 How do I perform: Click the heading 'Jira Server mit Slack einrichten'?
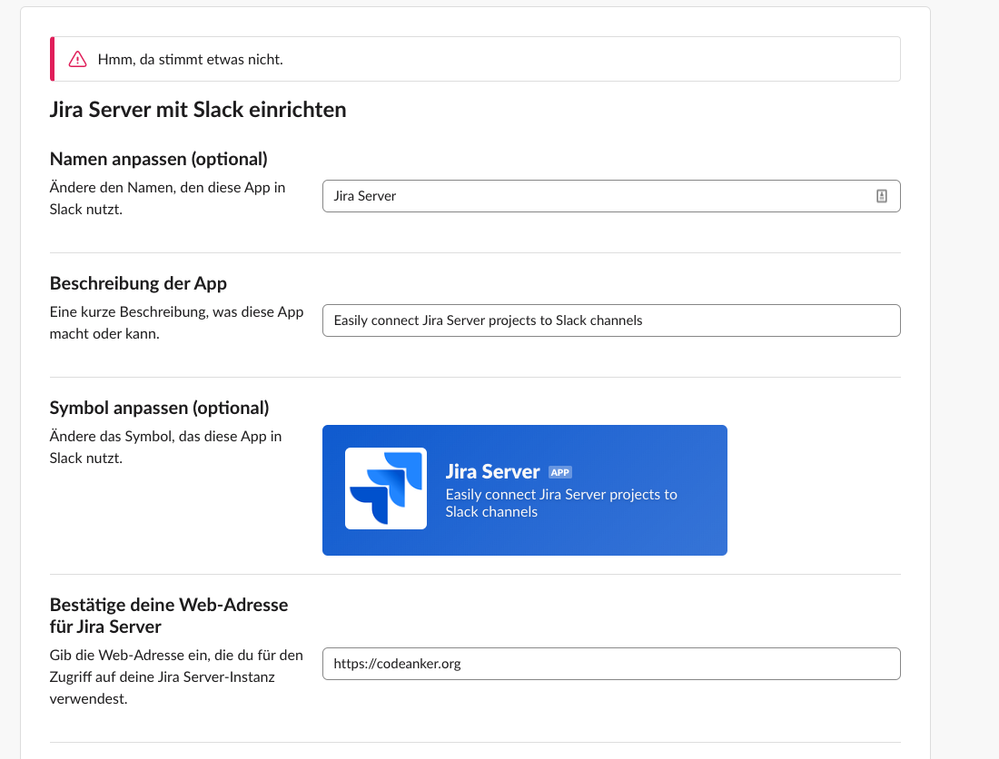click(x=198, y=110)
